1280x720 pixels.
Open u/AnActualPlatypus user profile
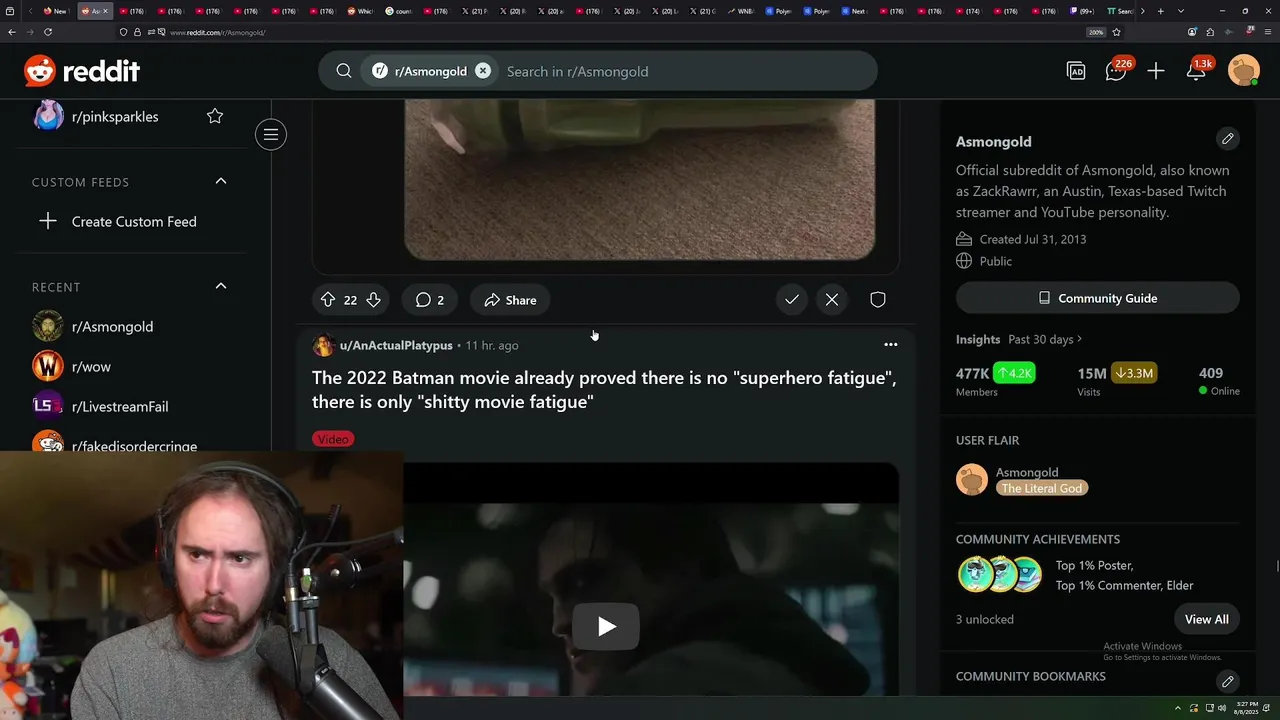point(396,345)
